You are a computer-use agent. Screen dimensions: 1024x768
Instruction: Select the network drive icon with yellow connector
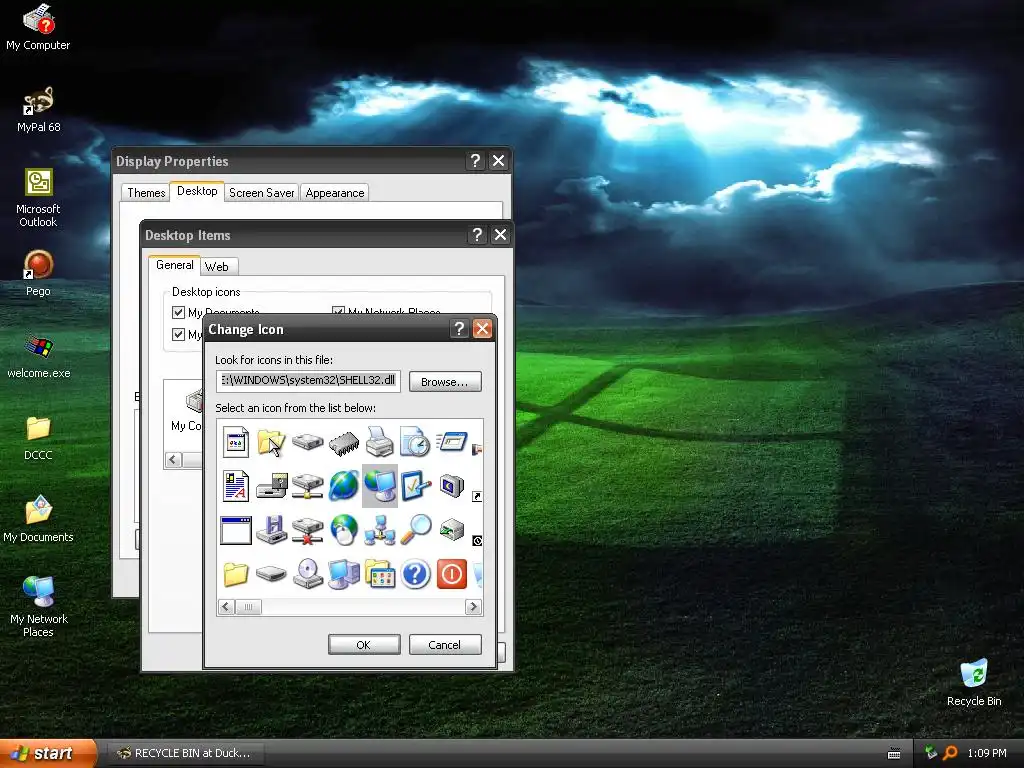point(308,487)
